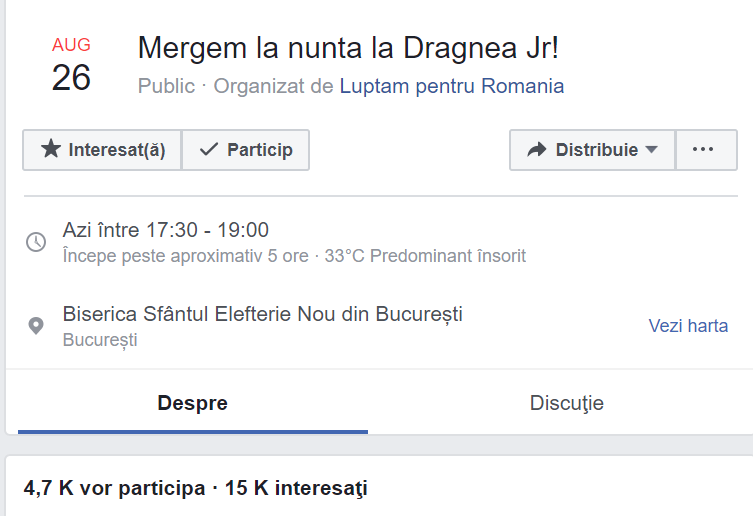Open the three-dots more options menu
This screenshot has height=516, width=753.
[703, 150]
